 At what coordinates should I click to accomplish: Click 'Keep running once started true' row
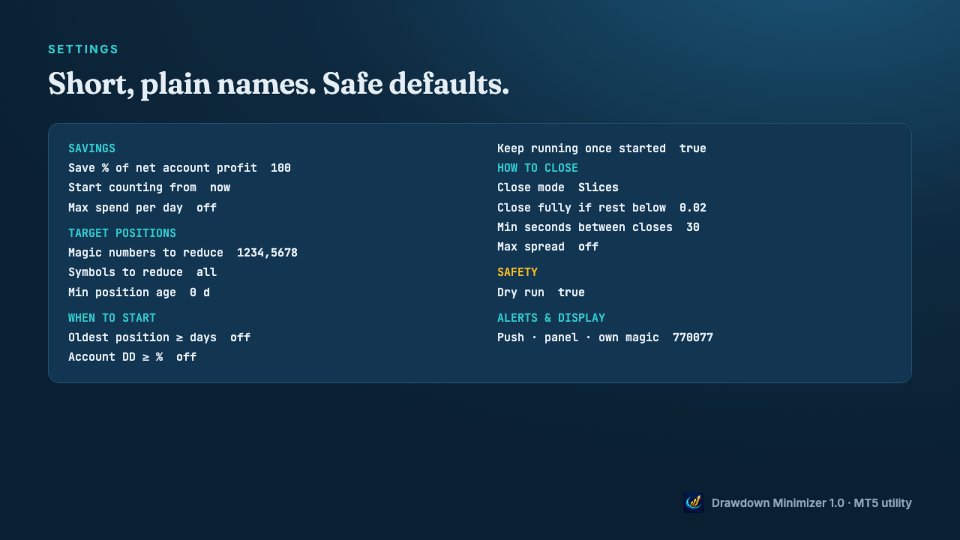602,148
